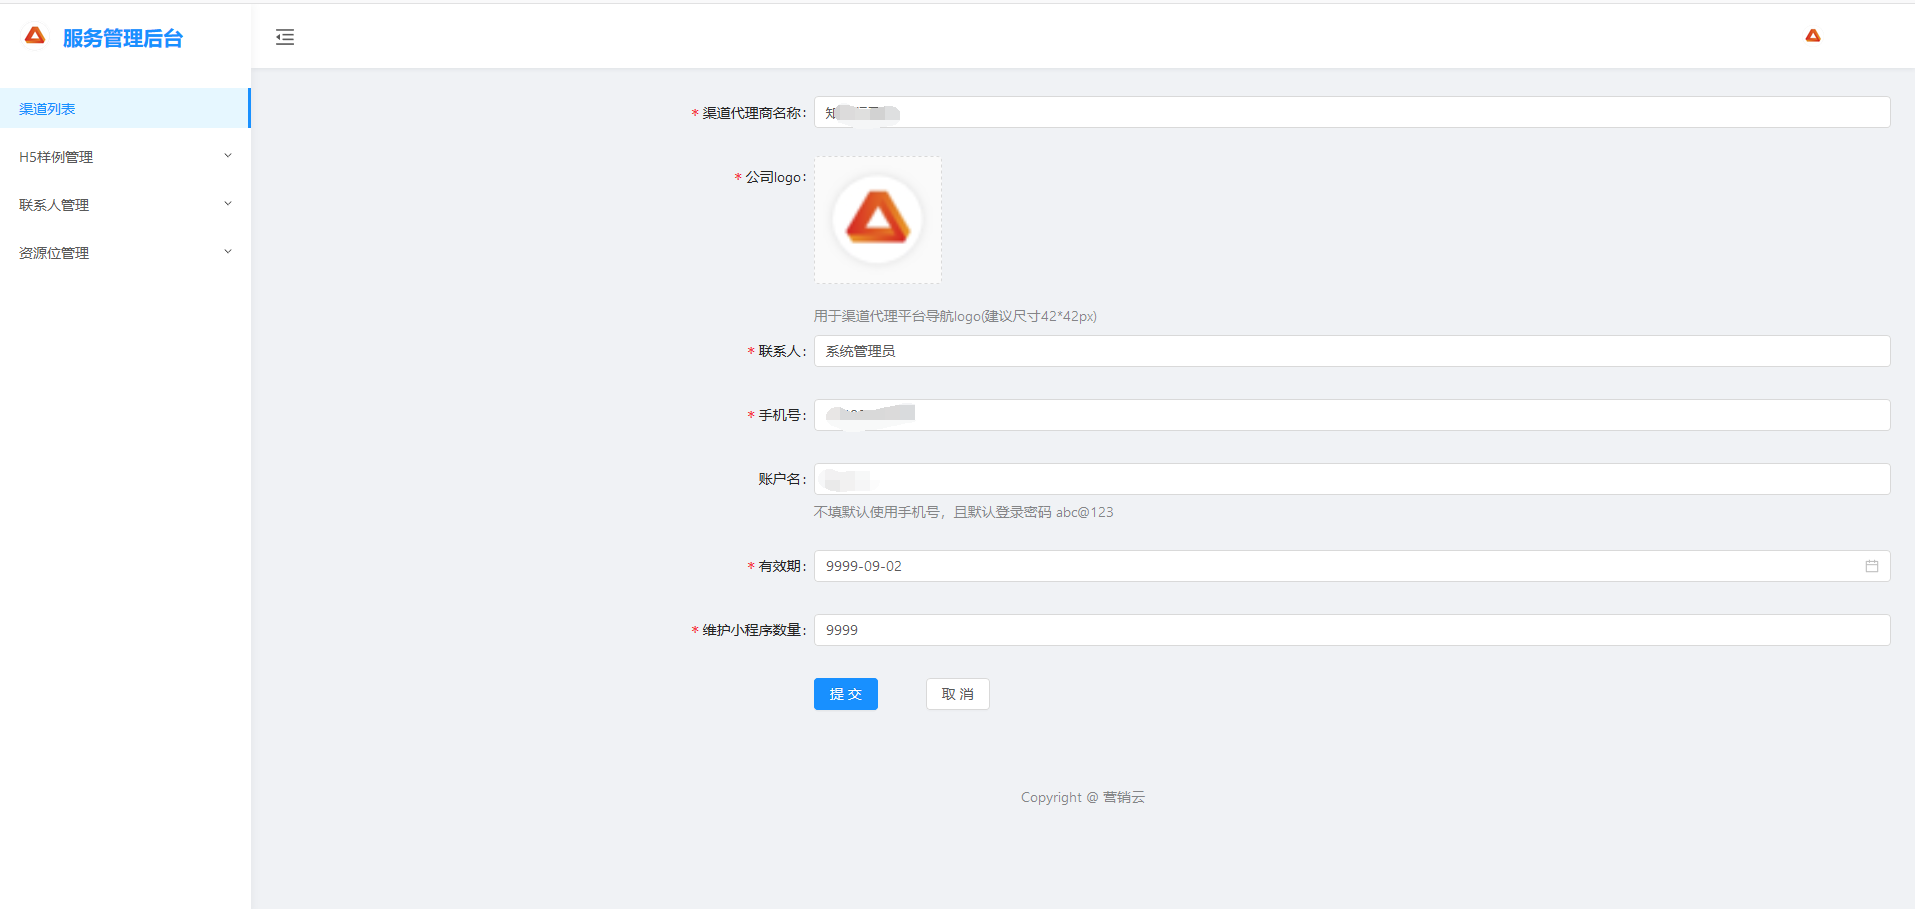Click the Copyright @ 营销云 footer text
1915x909 pixels.
(x=1083, y=797)
